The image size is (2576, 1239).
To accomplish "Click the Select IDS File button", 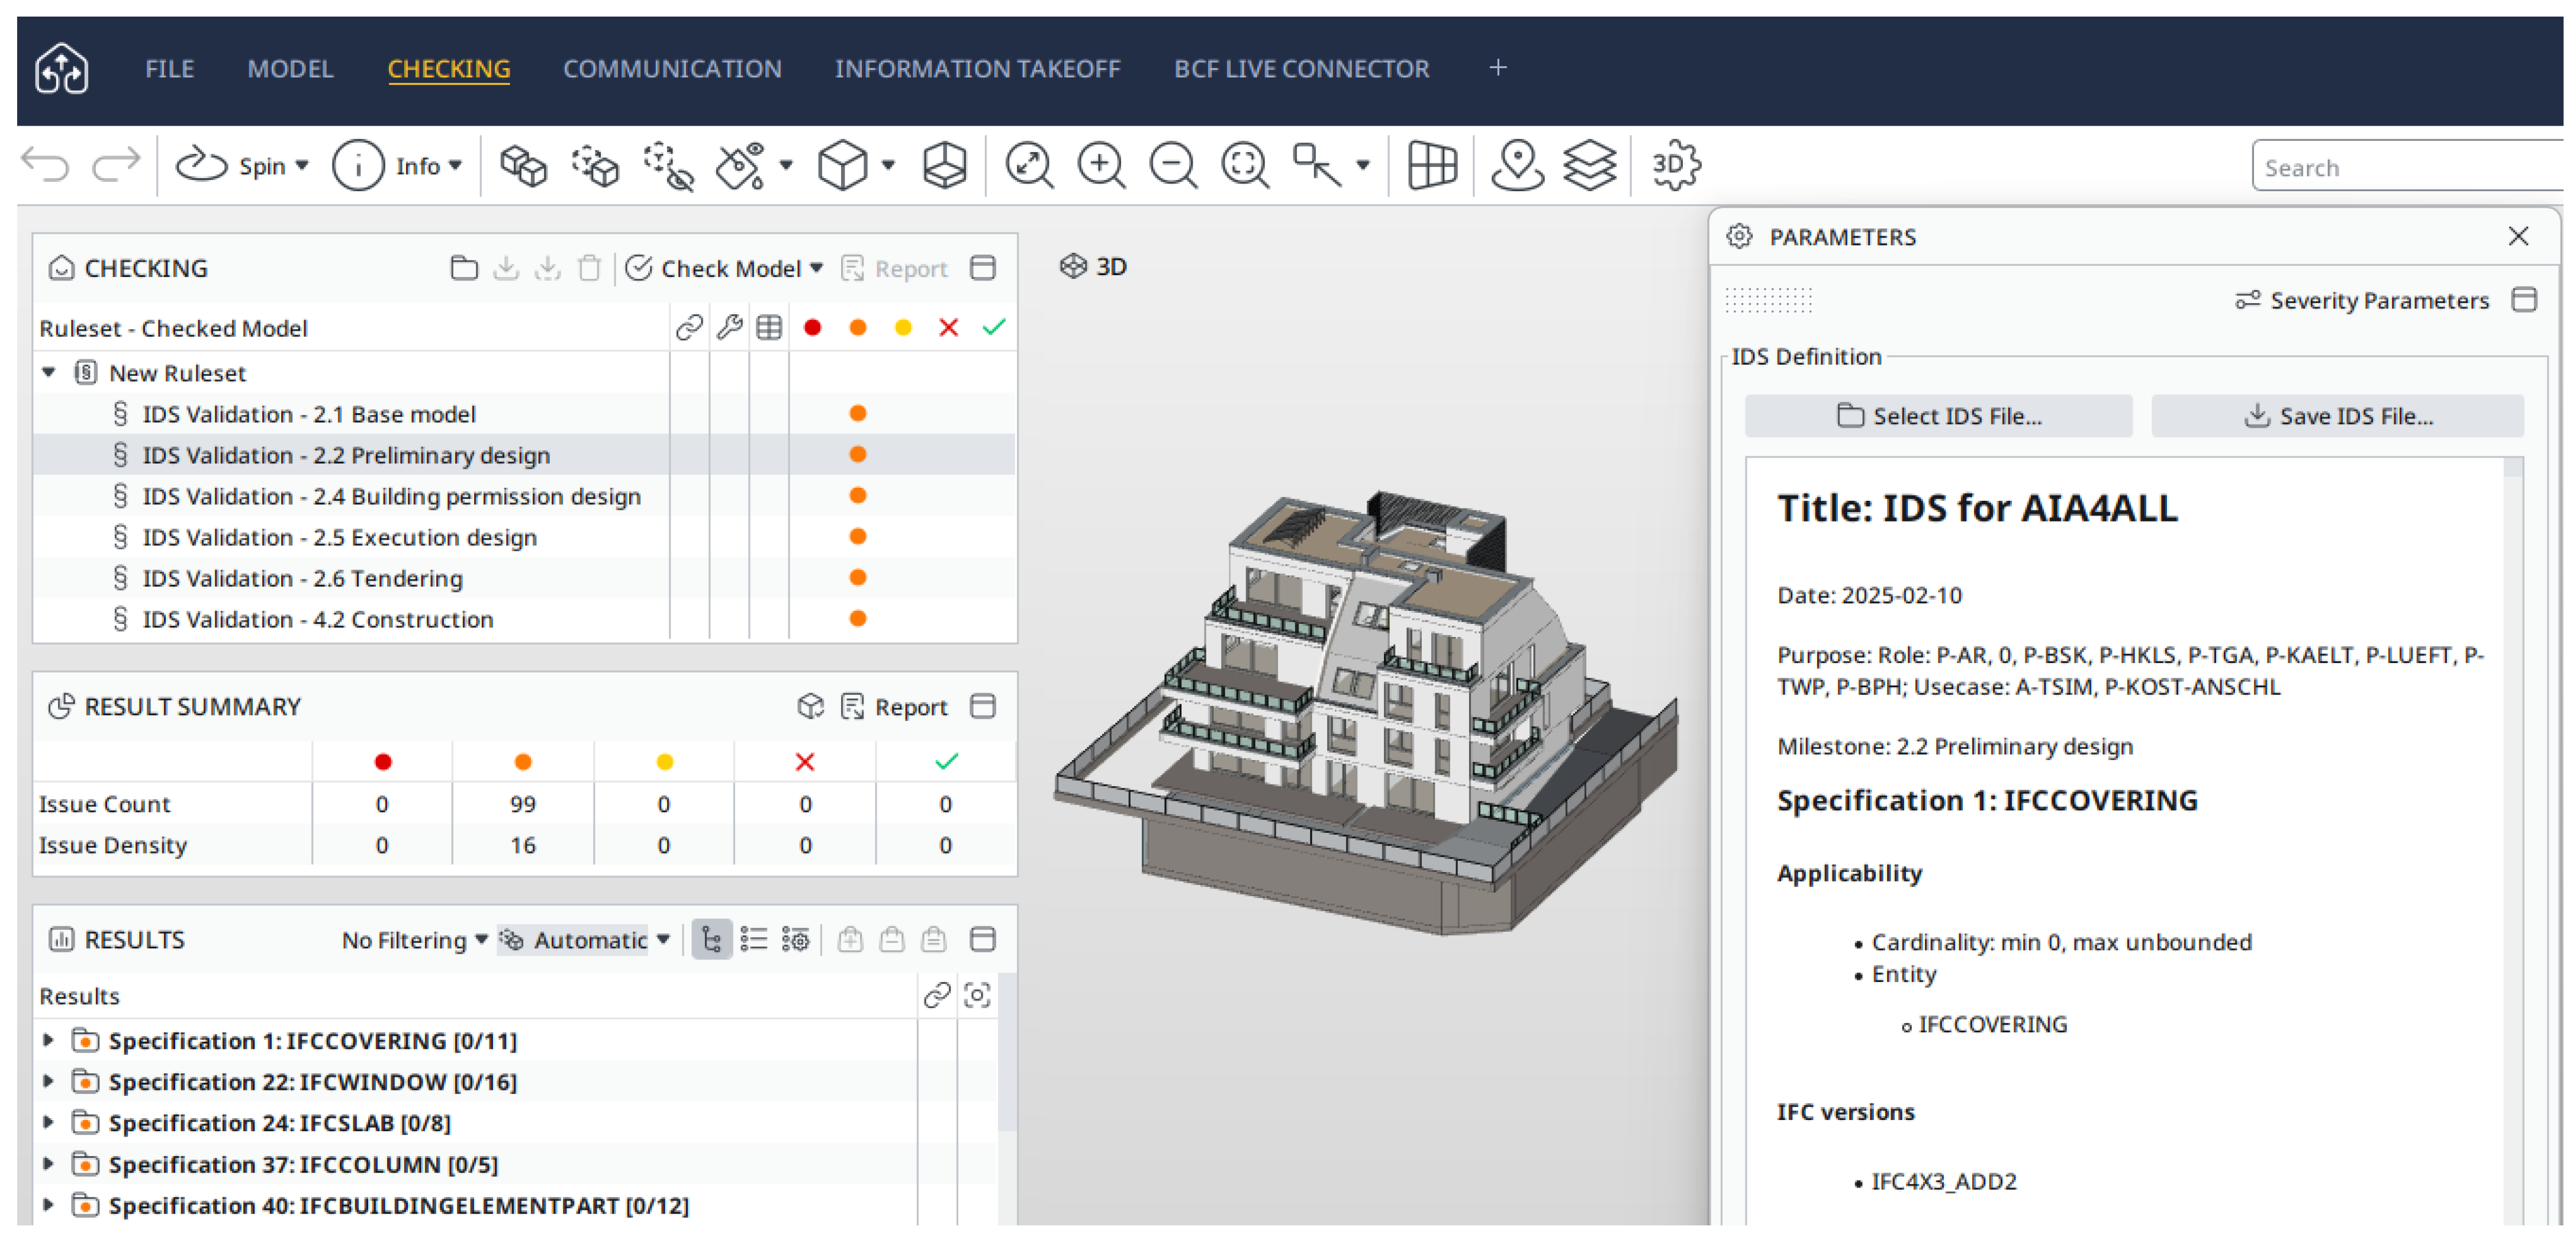I will pyautogui.click(x=1938, y=416).
